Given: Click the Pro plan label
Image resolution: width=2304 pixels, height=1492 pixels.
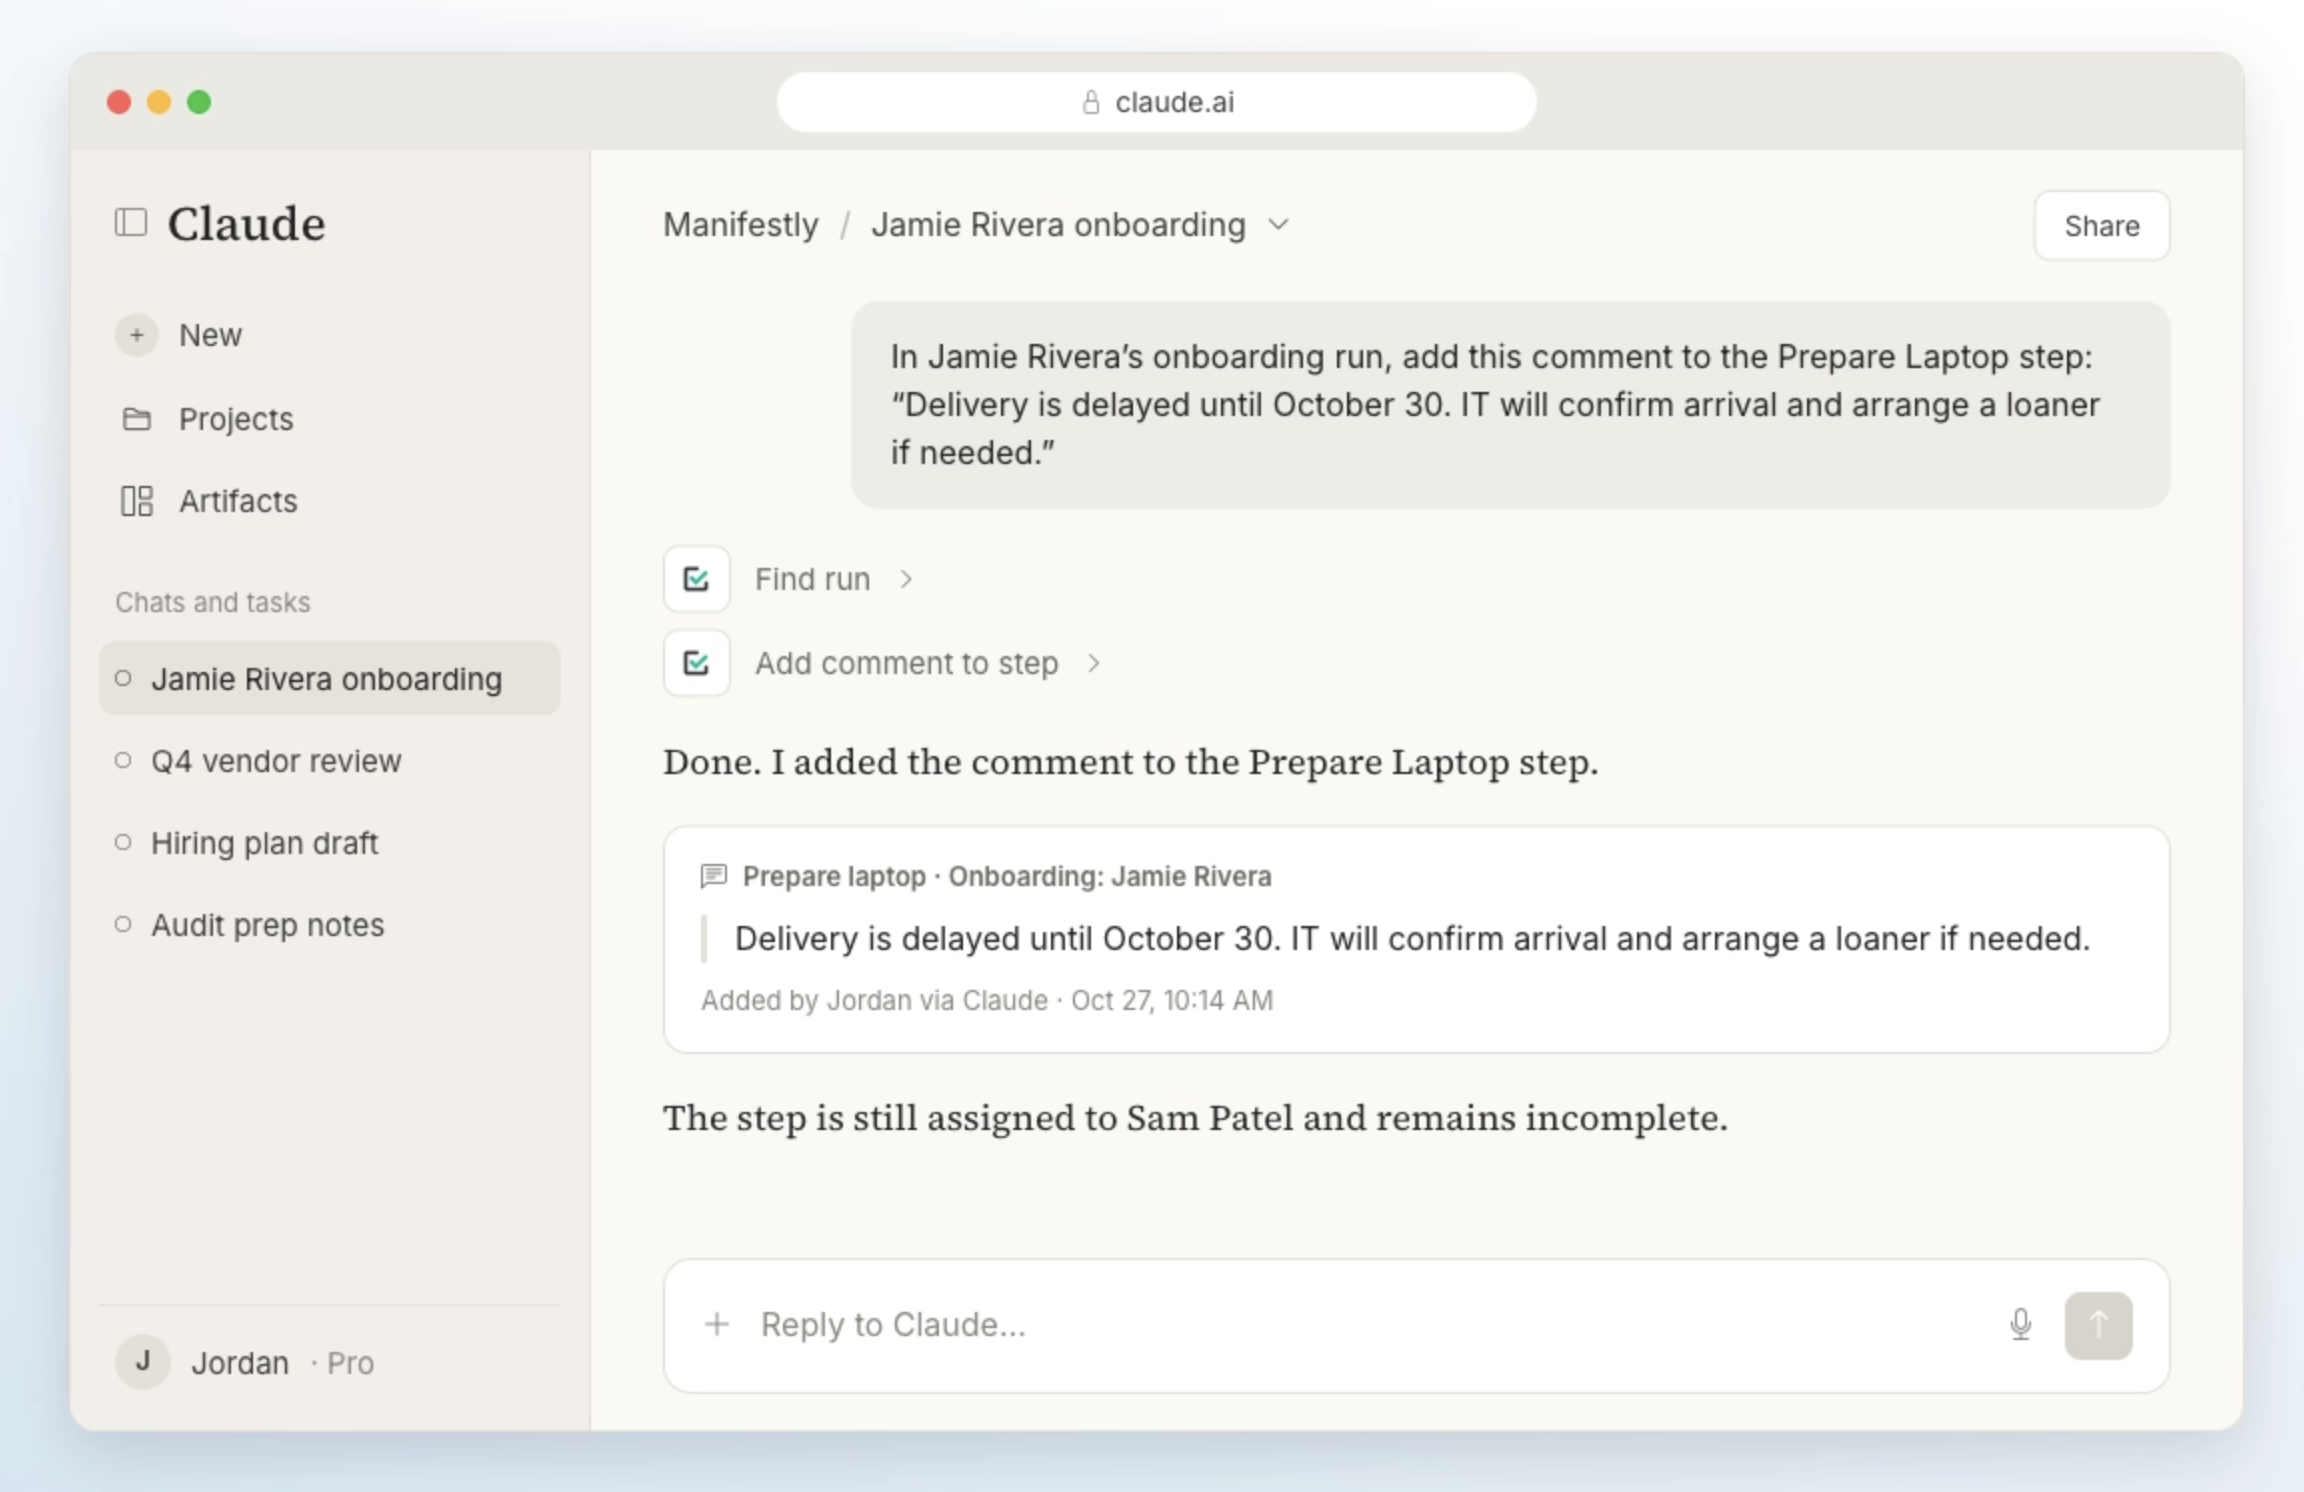Looking at the screenshot, I should pos(350,1362).
